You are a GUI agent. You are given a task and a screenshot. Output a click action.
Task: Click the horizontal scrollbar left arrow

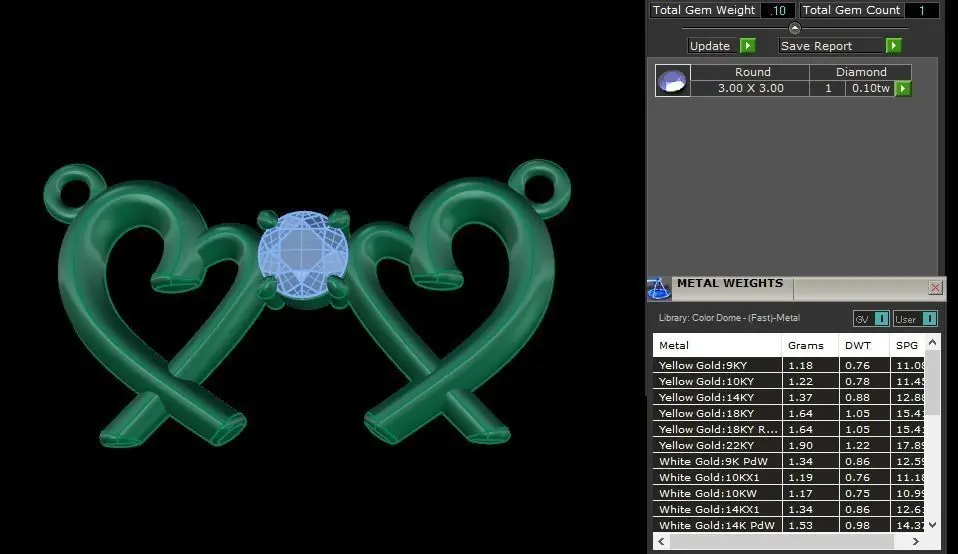click(661, 541)
